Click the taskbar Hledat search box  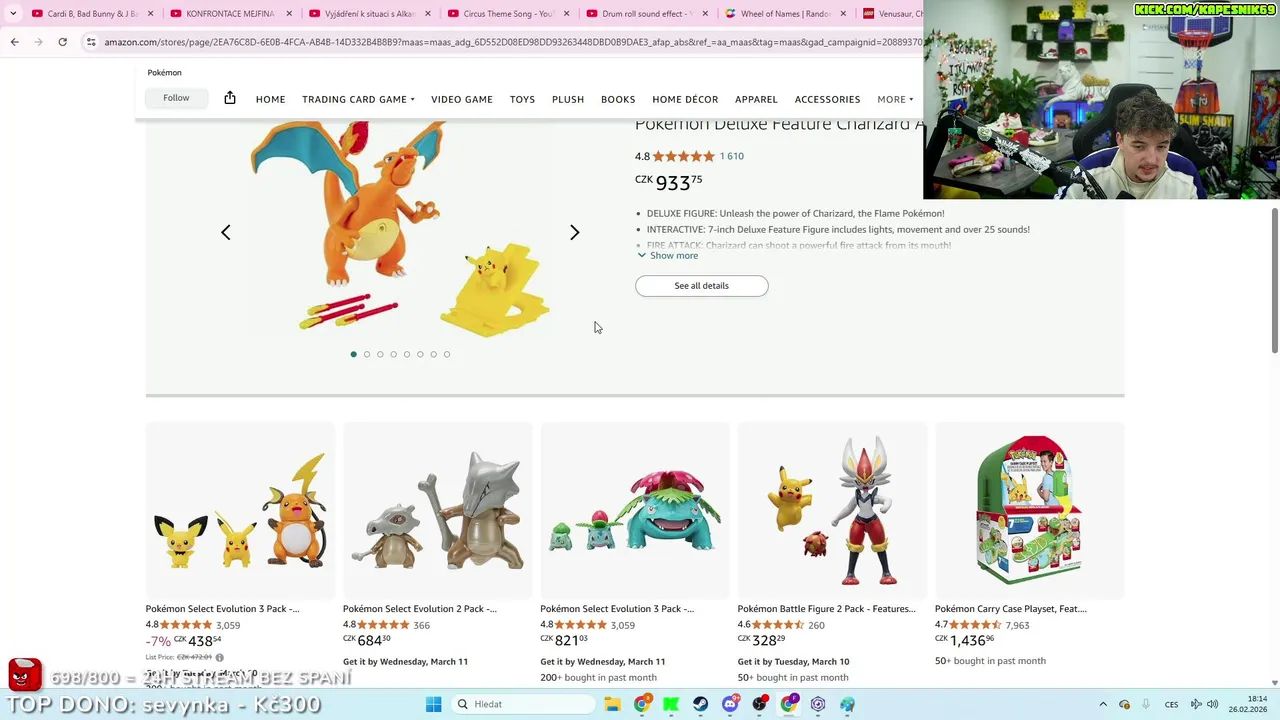(x=522, y=704)
